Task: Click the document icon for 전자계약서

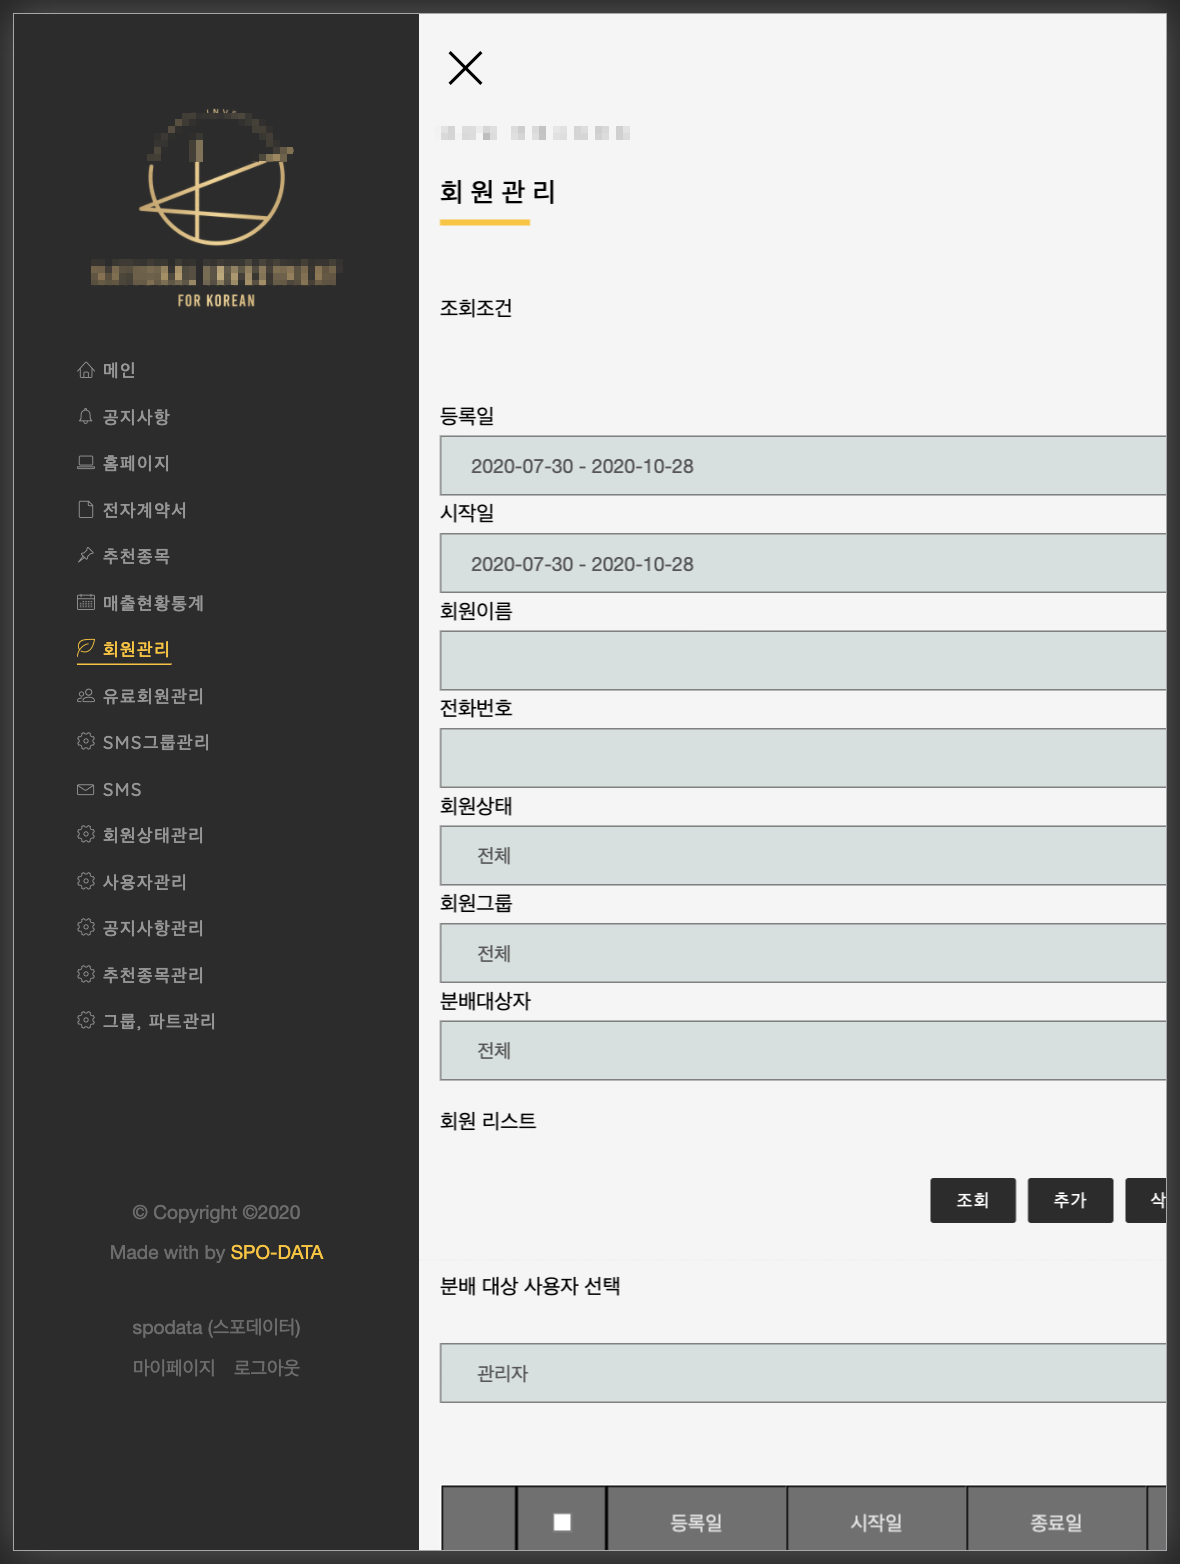Action: click(x=86, y=510)
